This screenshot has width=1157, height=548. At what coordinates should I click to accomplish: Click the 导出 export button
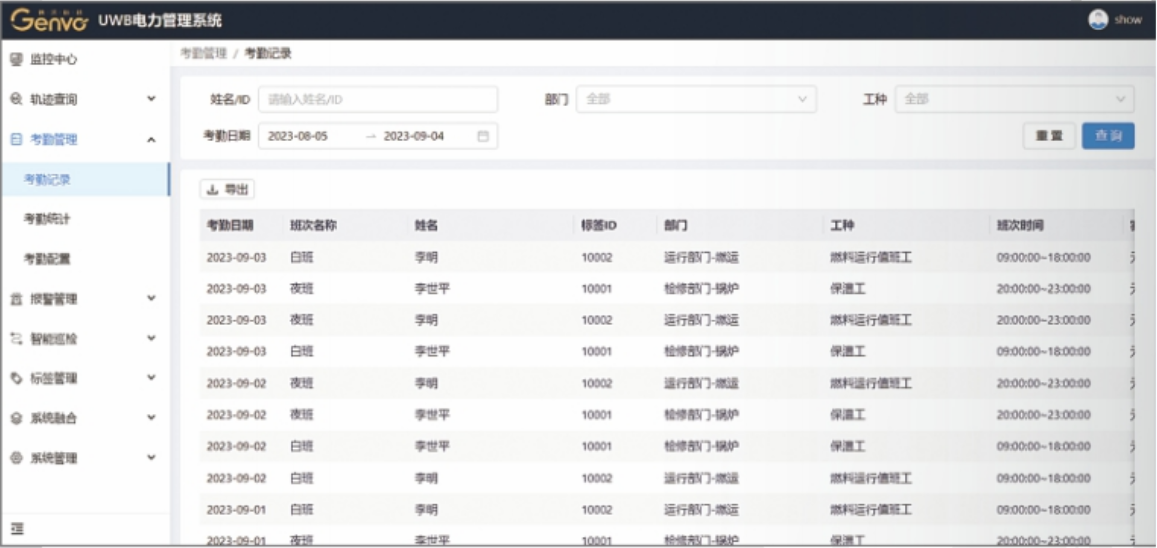click(227, 190)
